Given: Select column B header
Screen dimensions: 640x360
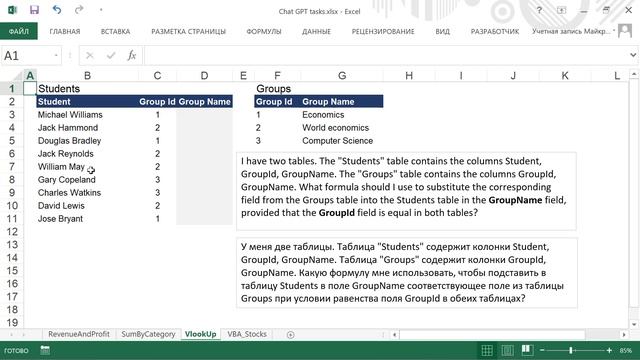Looking at the screenshot, I should point(87,76).
